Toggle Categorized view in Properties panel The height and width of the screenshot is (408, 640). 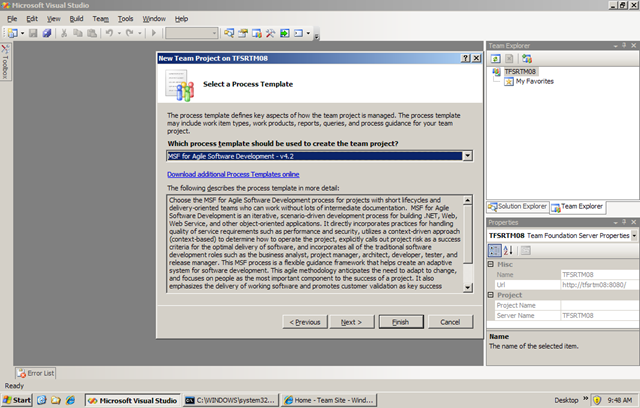coord(495,250)
